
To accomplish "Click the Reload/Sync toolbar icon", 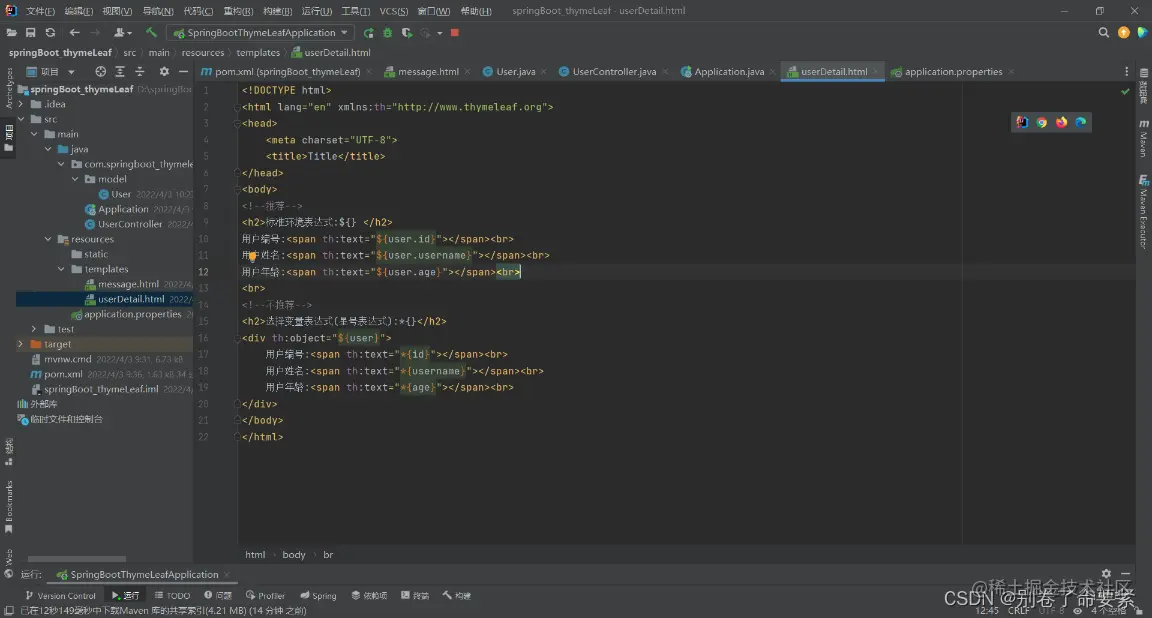I will [x=50, y=32].
